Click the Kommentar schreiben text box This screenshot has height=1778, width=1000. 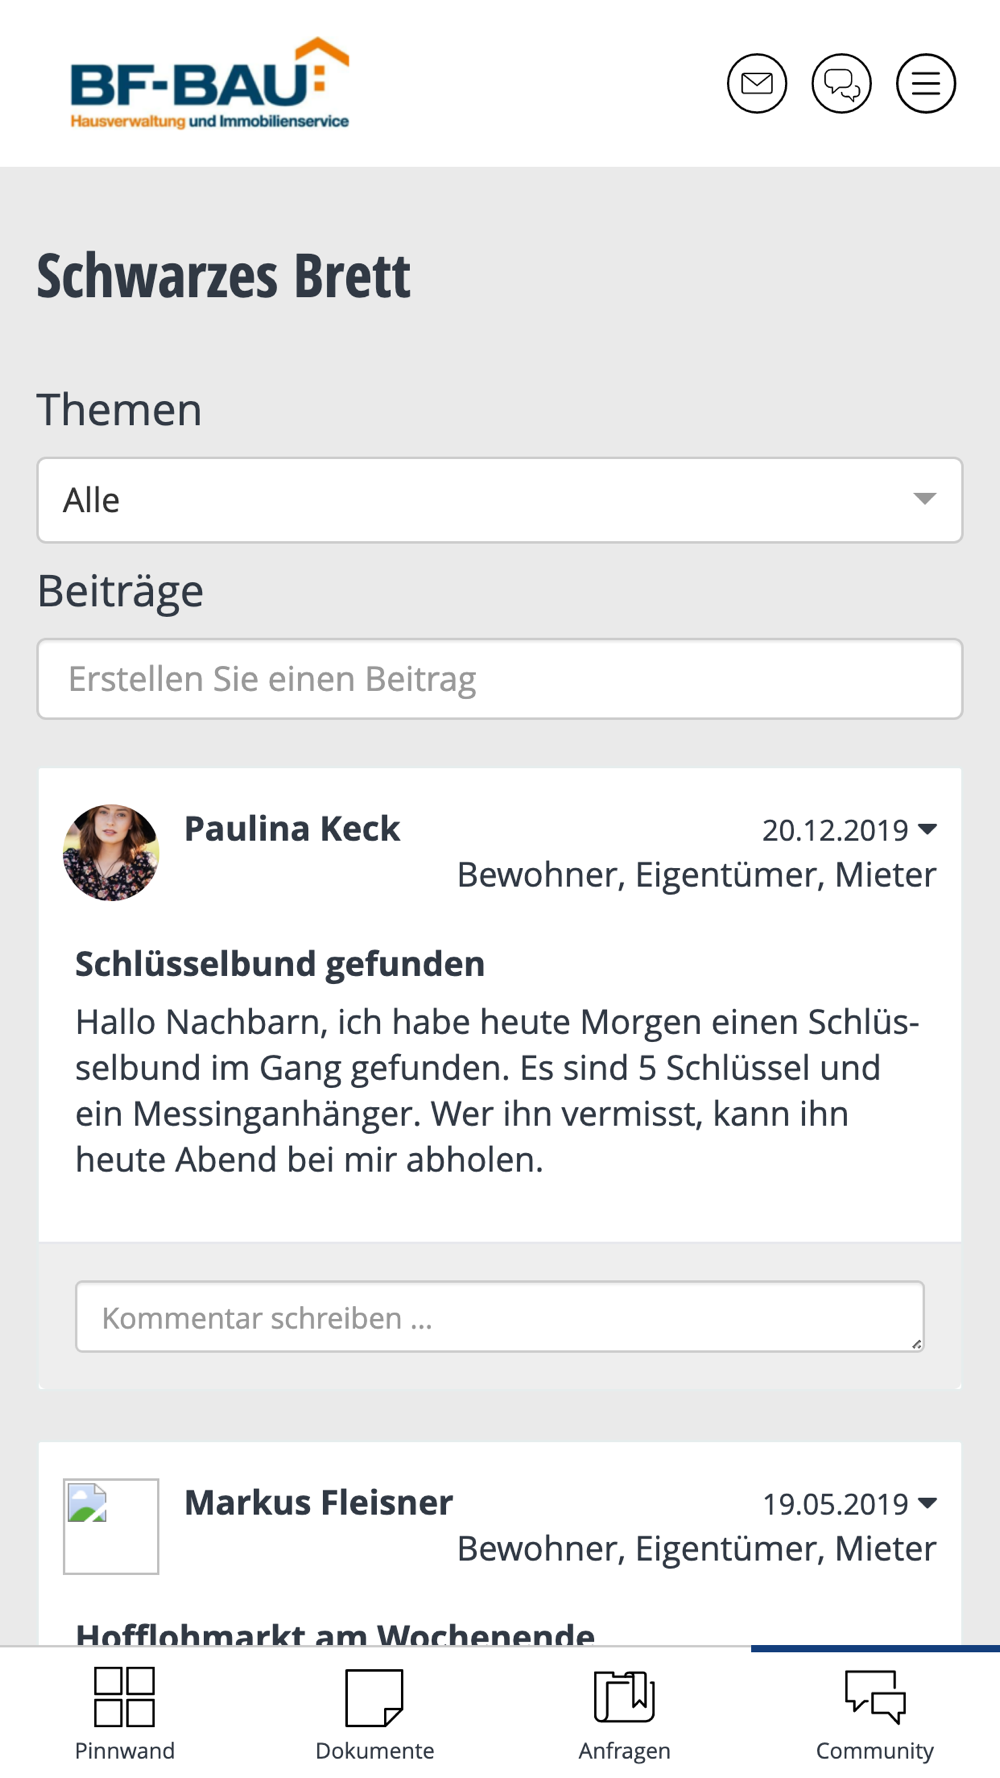(x=500, y=1317)
